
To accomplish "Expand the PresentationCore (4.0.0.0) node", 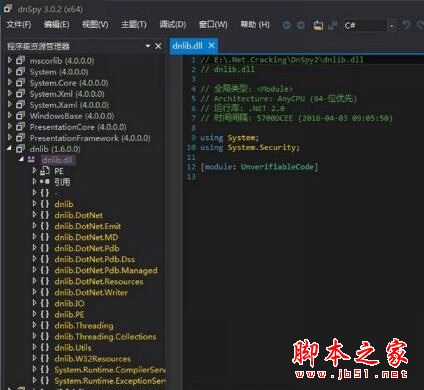I will [10, 127].
